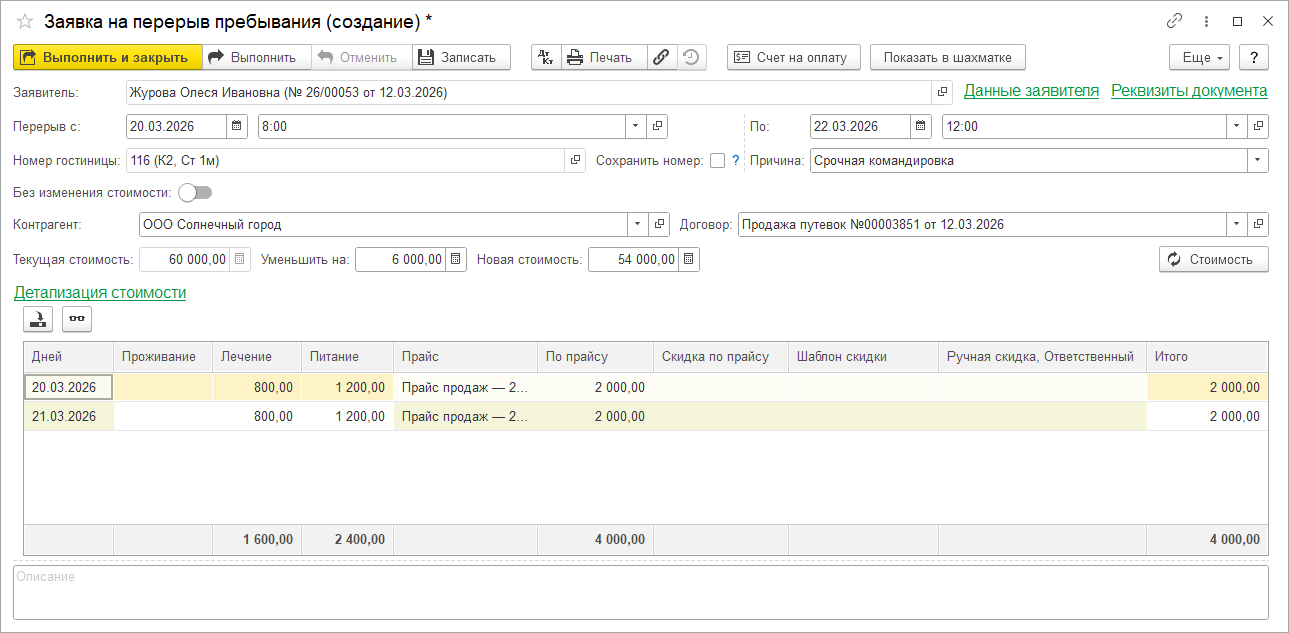Open Данные заявителя link

[1031, 91]
